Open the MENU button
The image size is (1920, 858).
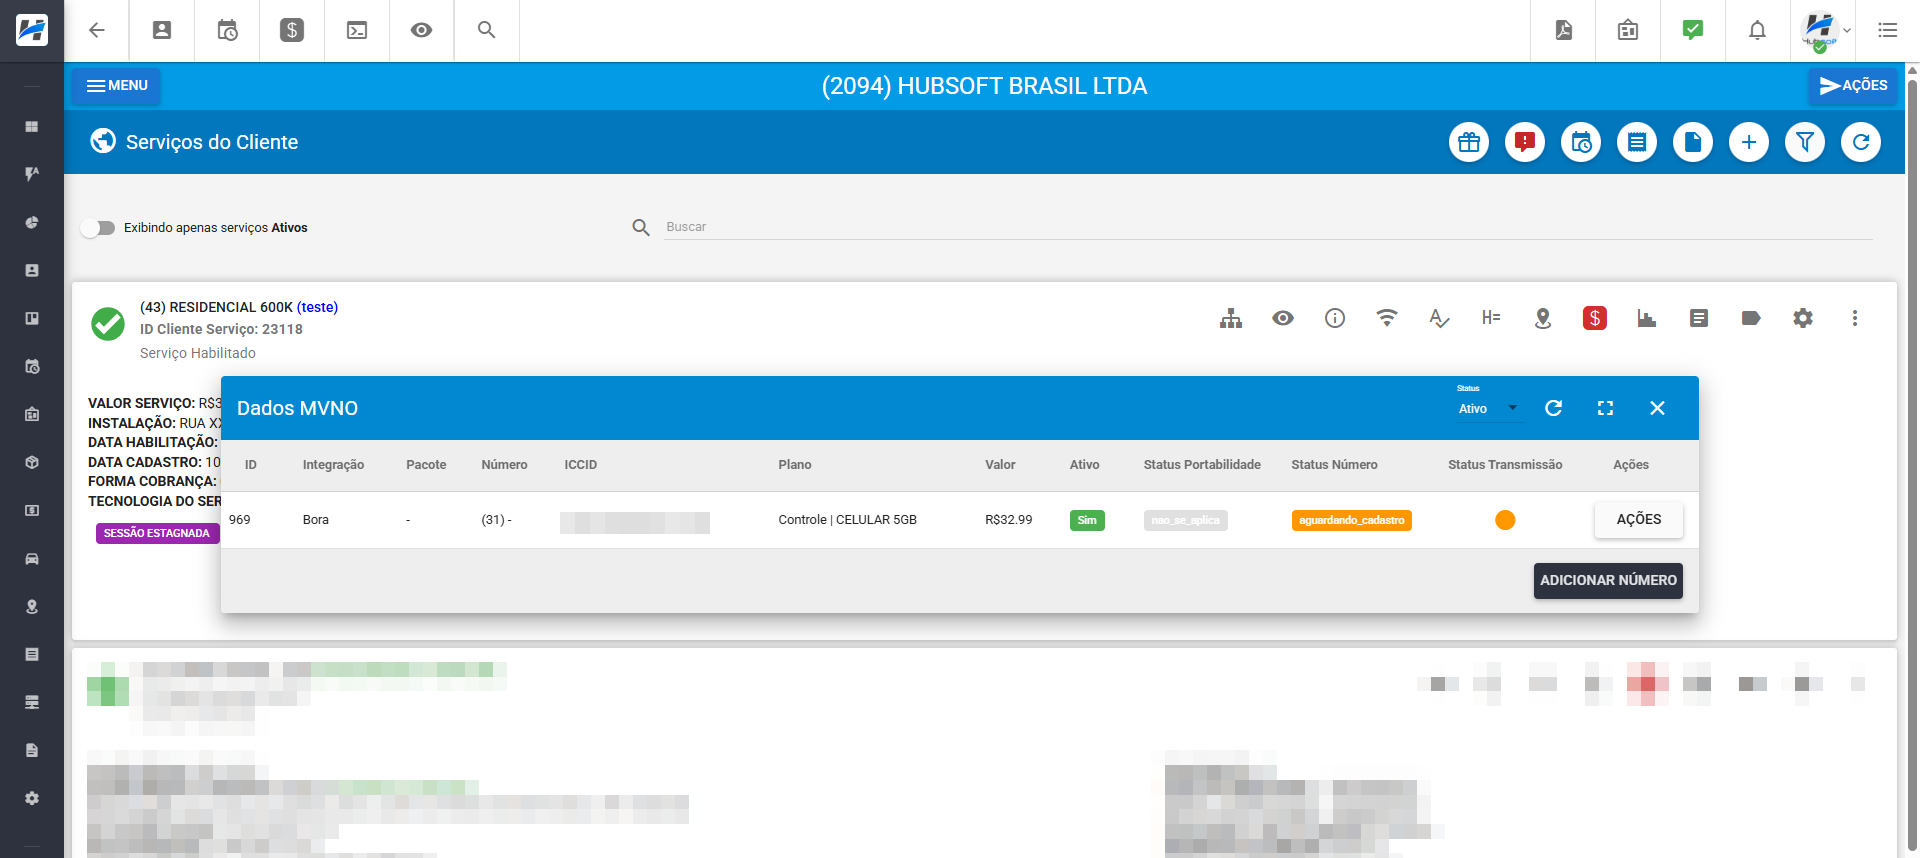click(116, 86)
